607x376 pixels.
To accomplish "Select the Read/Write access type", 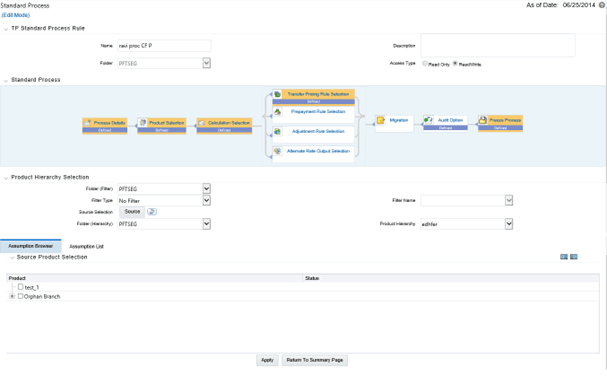I will coord(455,64).
